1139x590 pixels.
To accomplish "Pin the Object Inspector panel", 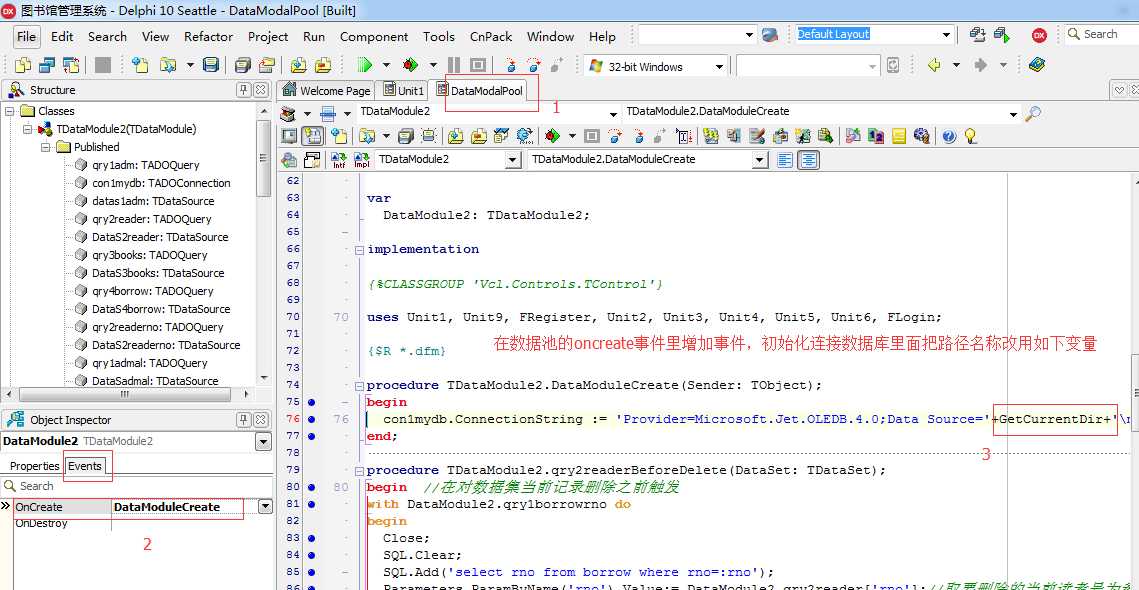I will tap(244, 420).
